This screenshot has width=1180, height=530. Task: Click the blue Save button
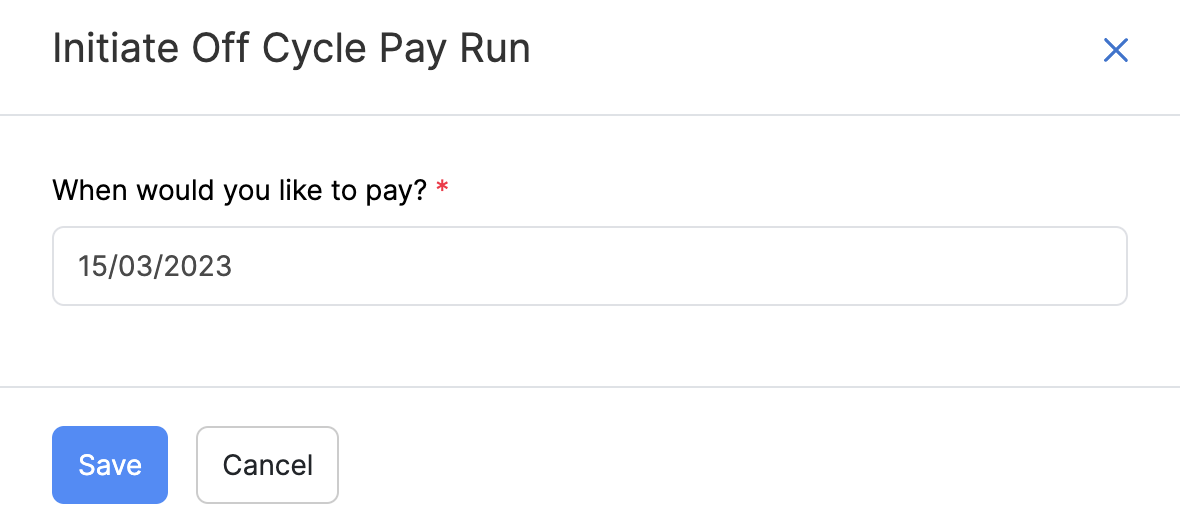(110, 465)
